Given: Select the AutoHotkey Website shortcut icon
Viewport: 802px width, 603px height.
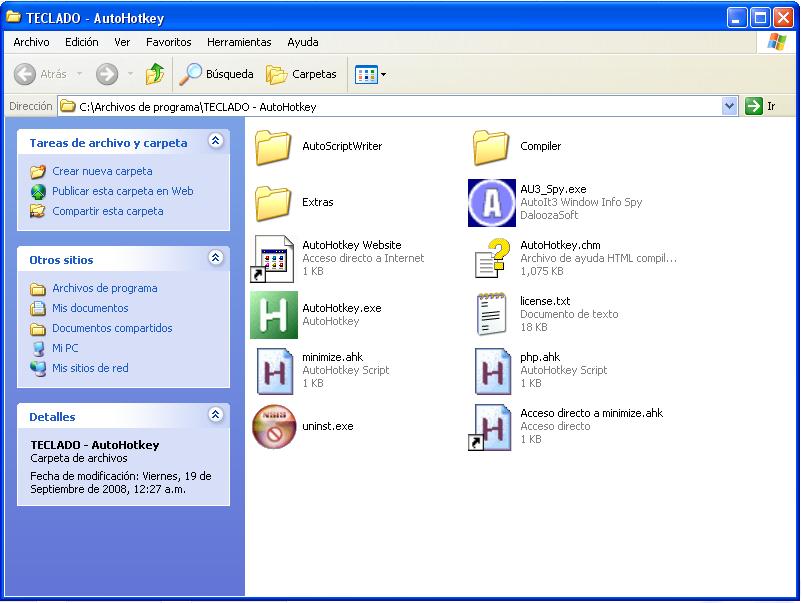Looking at the screenshot, I should pyautogui.click(x=273, y=259).
